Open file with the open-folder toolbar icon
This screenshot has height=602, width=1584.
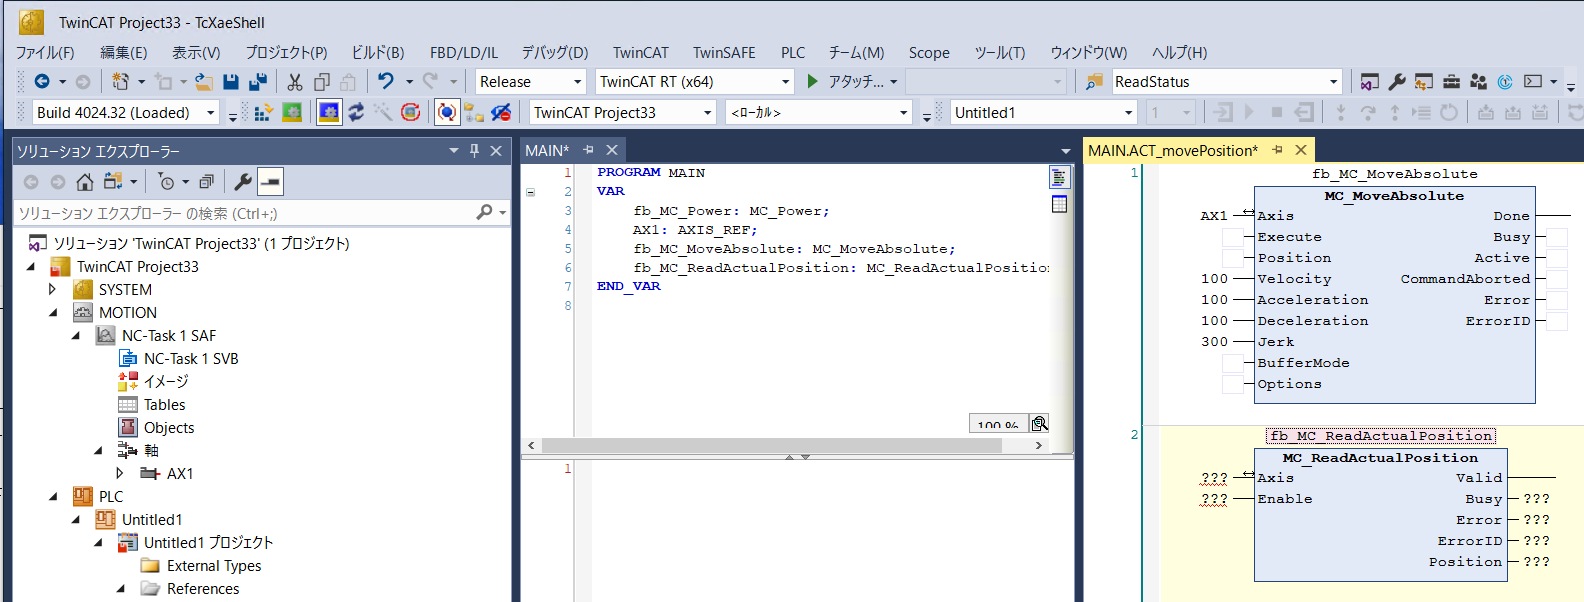pyautogui.click(x=204, y=82)
